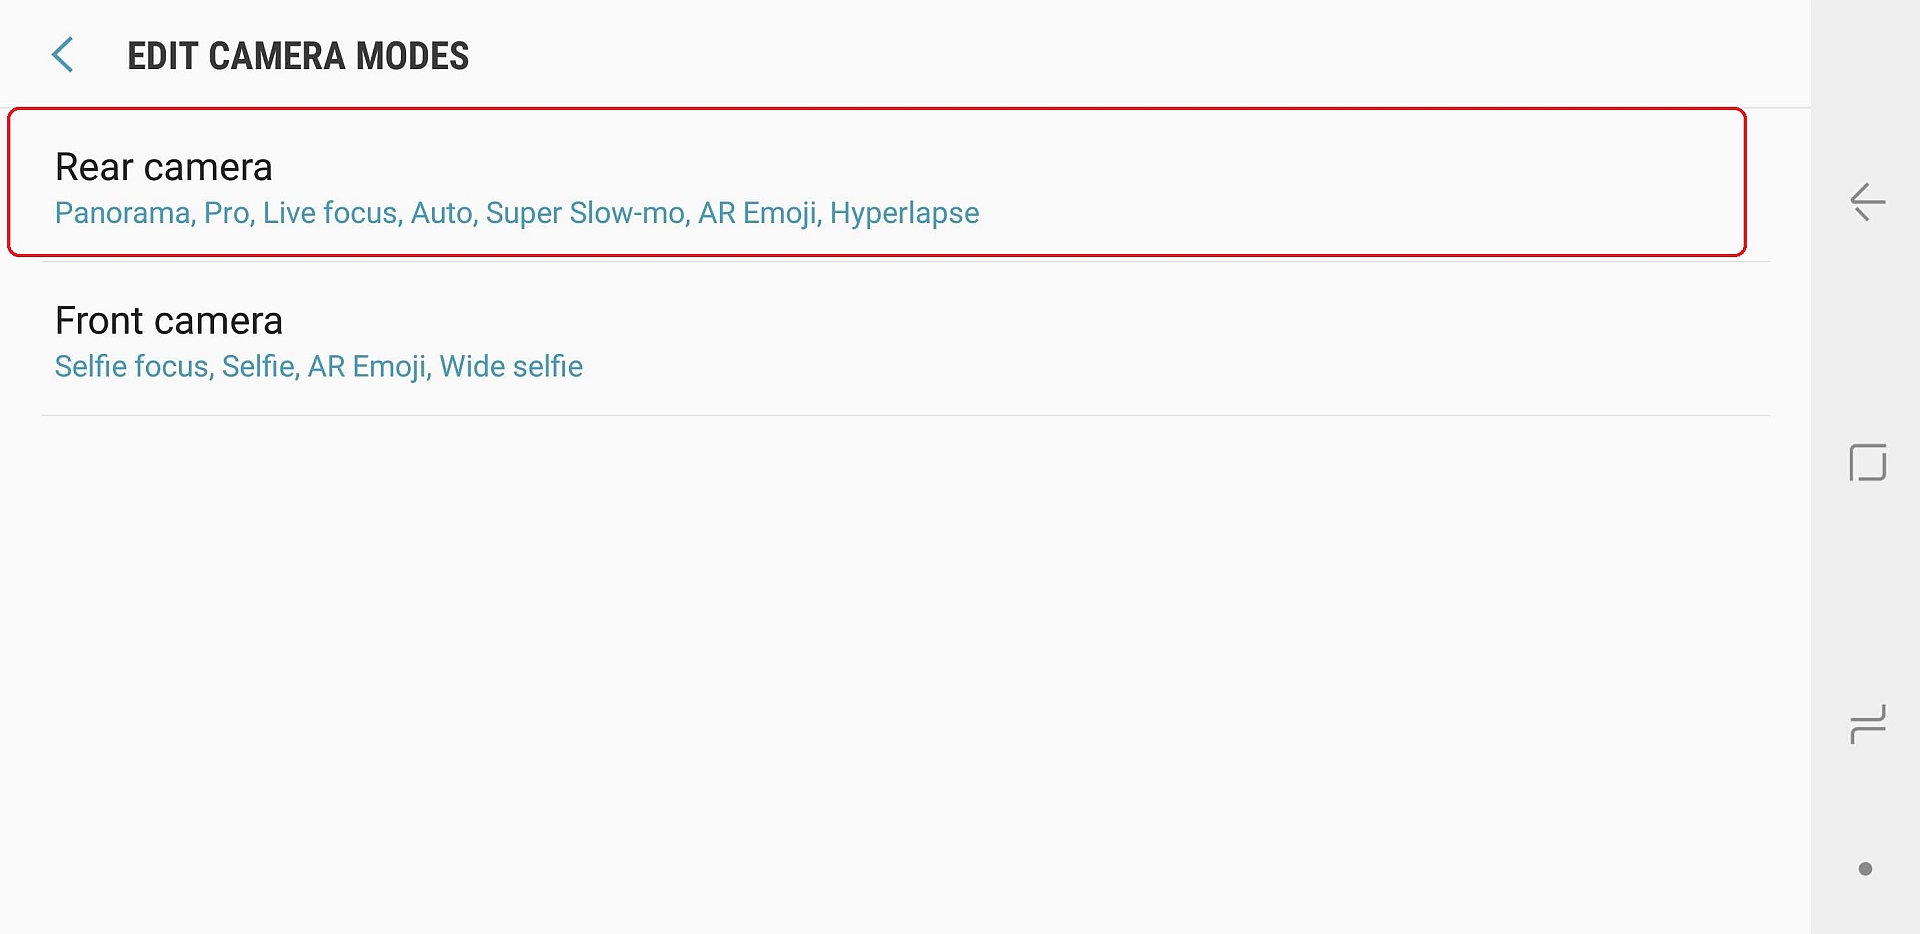This screenshot has width=1920, height=934.
Task: Click the 'Front camera' heading label
Action: [x=169, y=321]
